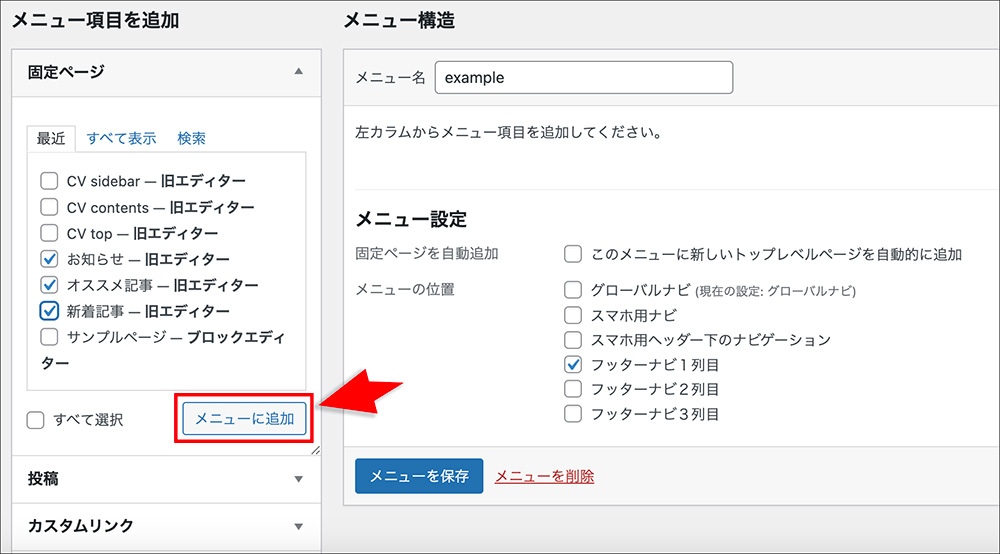
Task: Uncheck the 新着記事 page checkbox
Action: [x=49, y=311]
